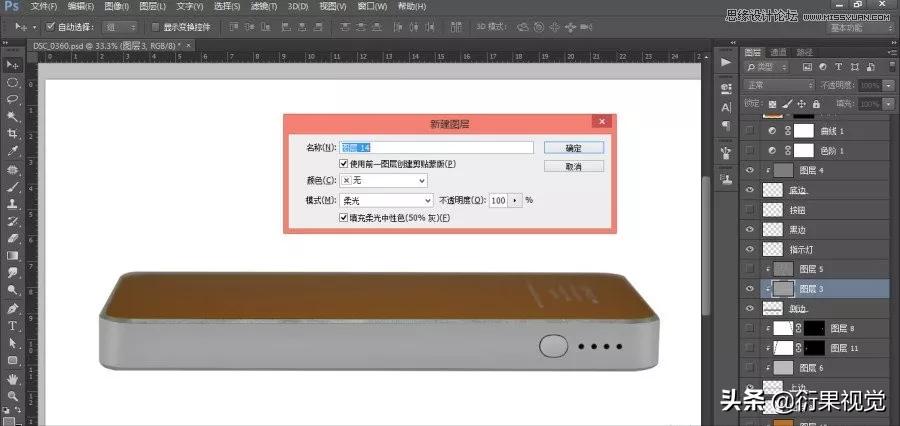Select the History Brush tool

pyautogui.click(x=12, y=221)
